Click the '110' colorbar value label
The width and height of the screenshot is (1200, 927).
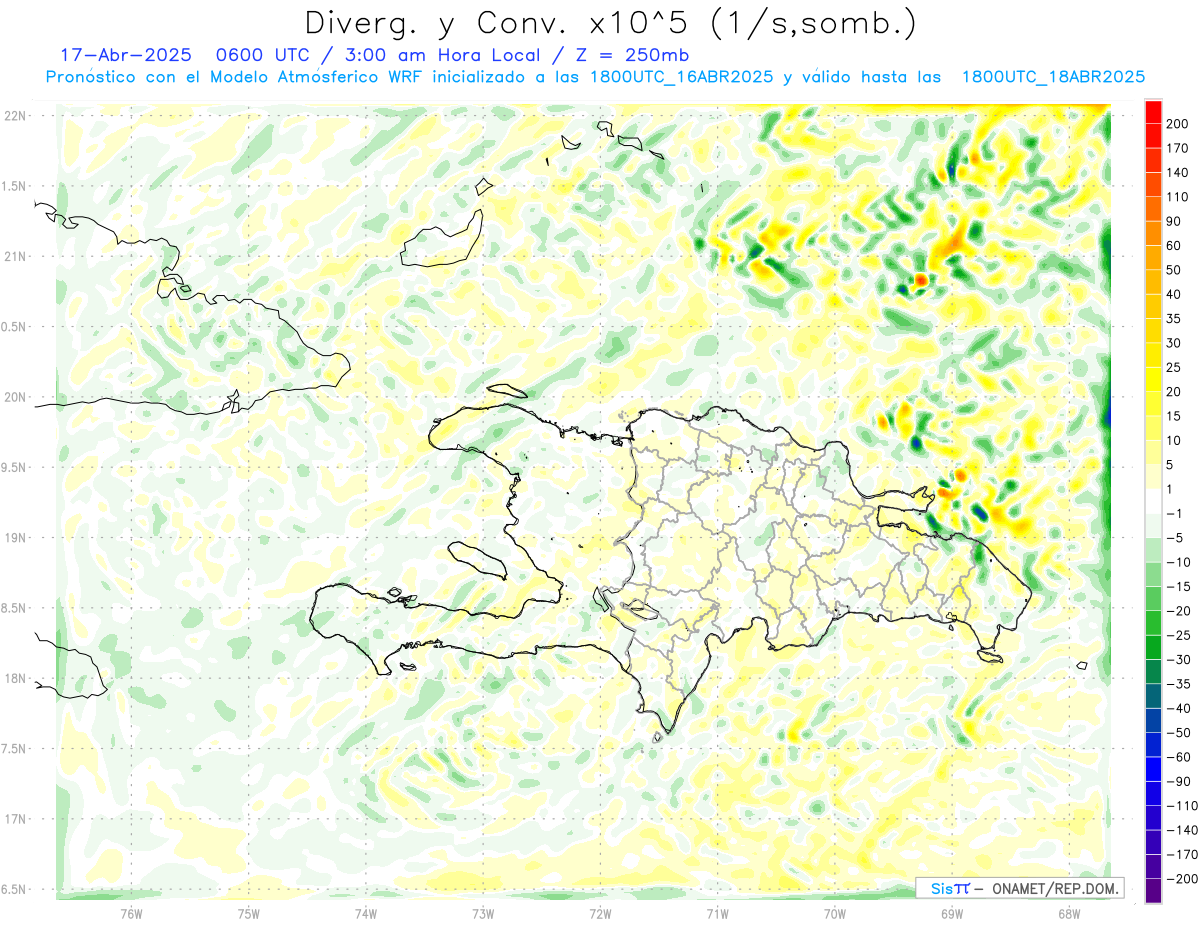tap(1178, 197)
